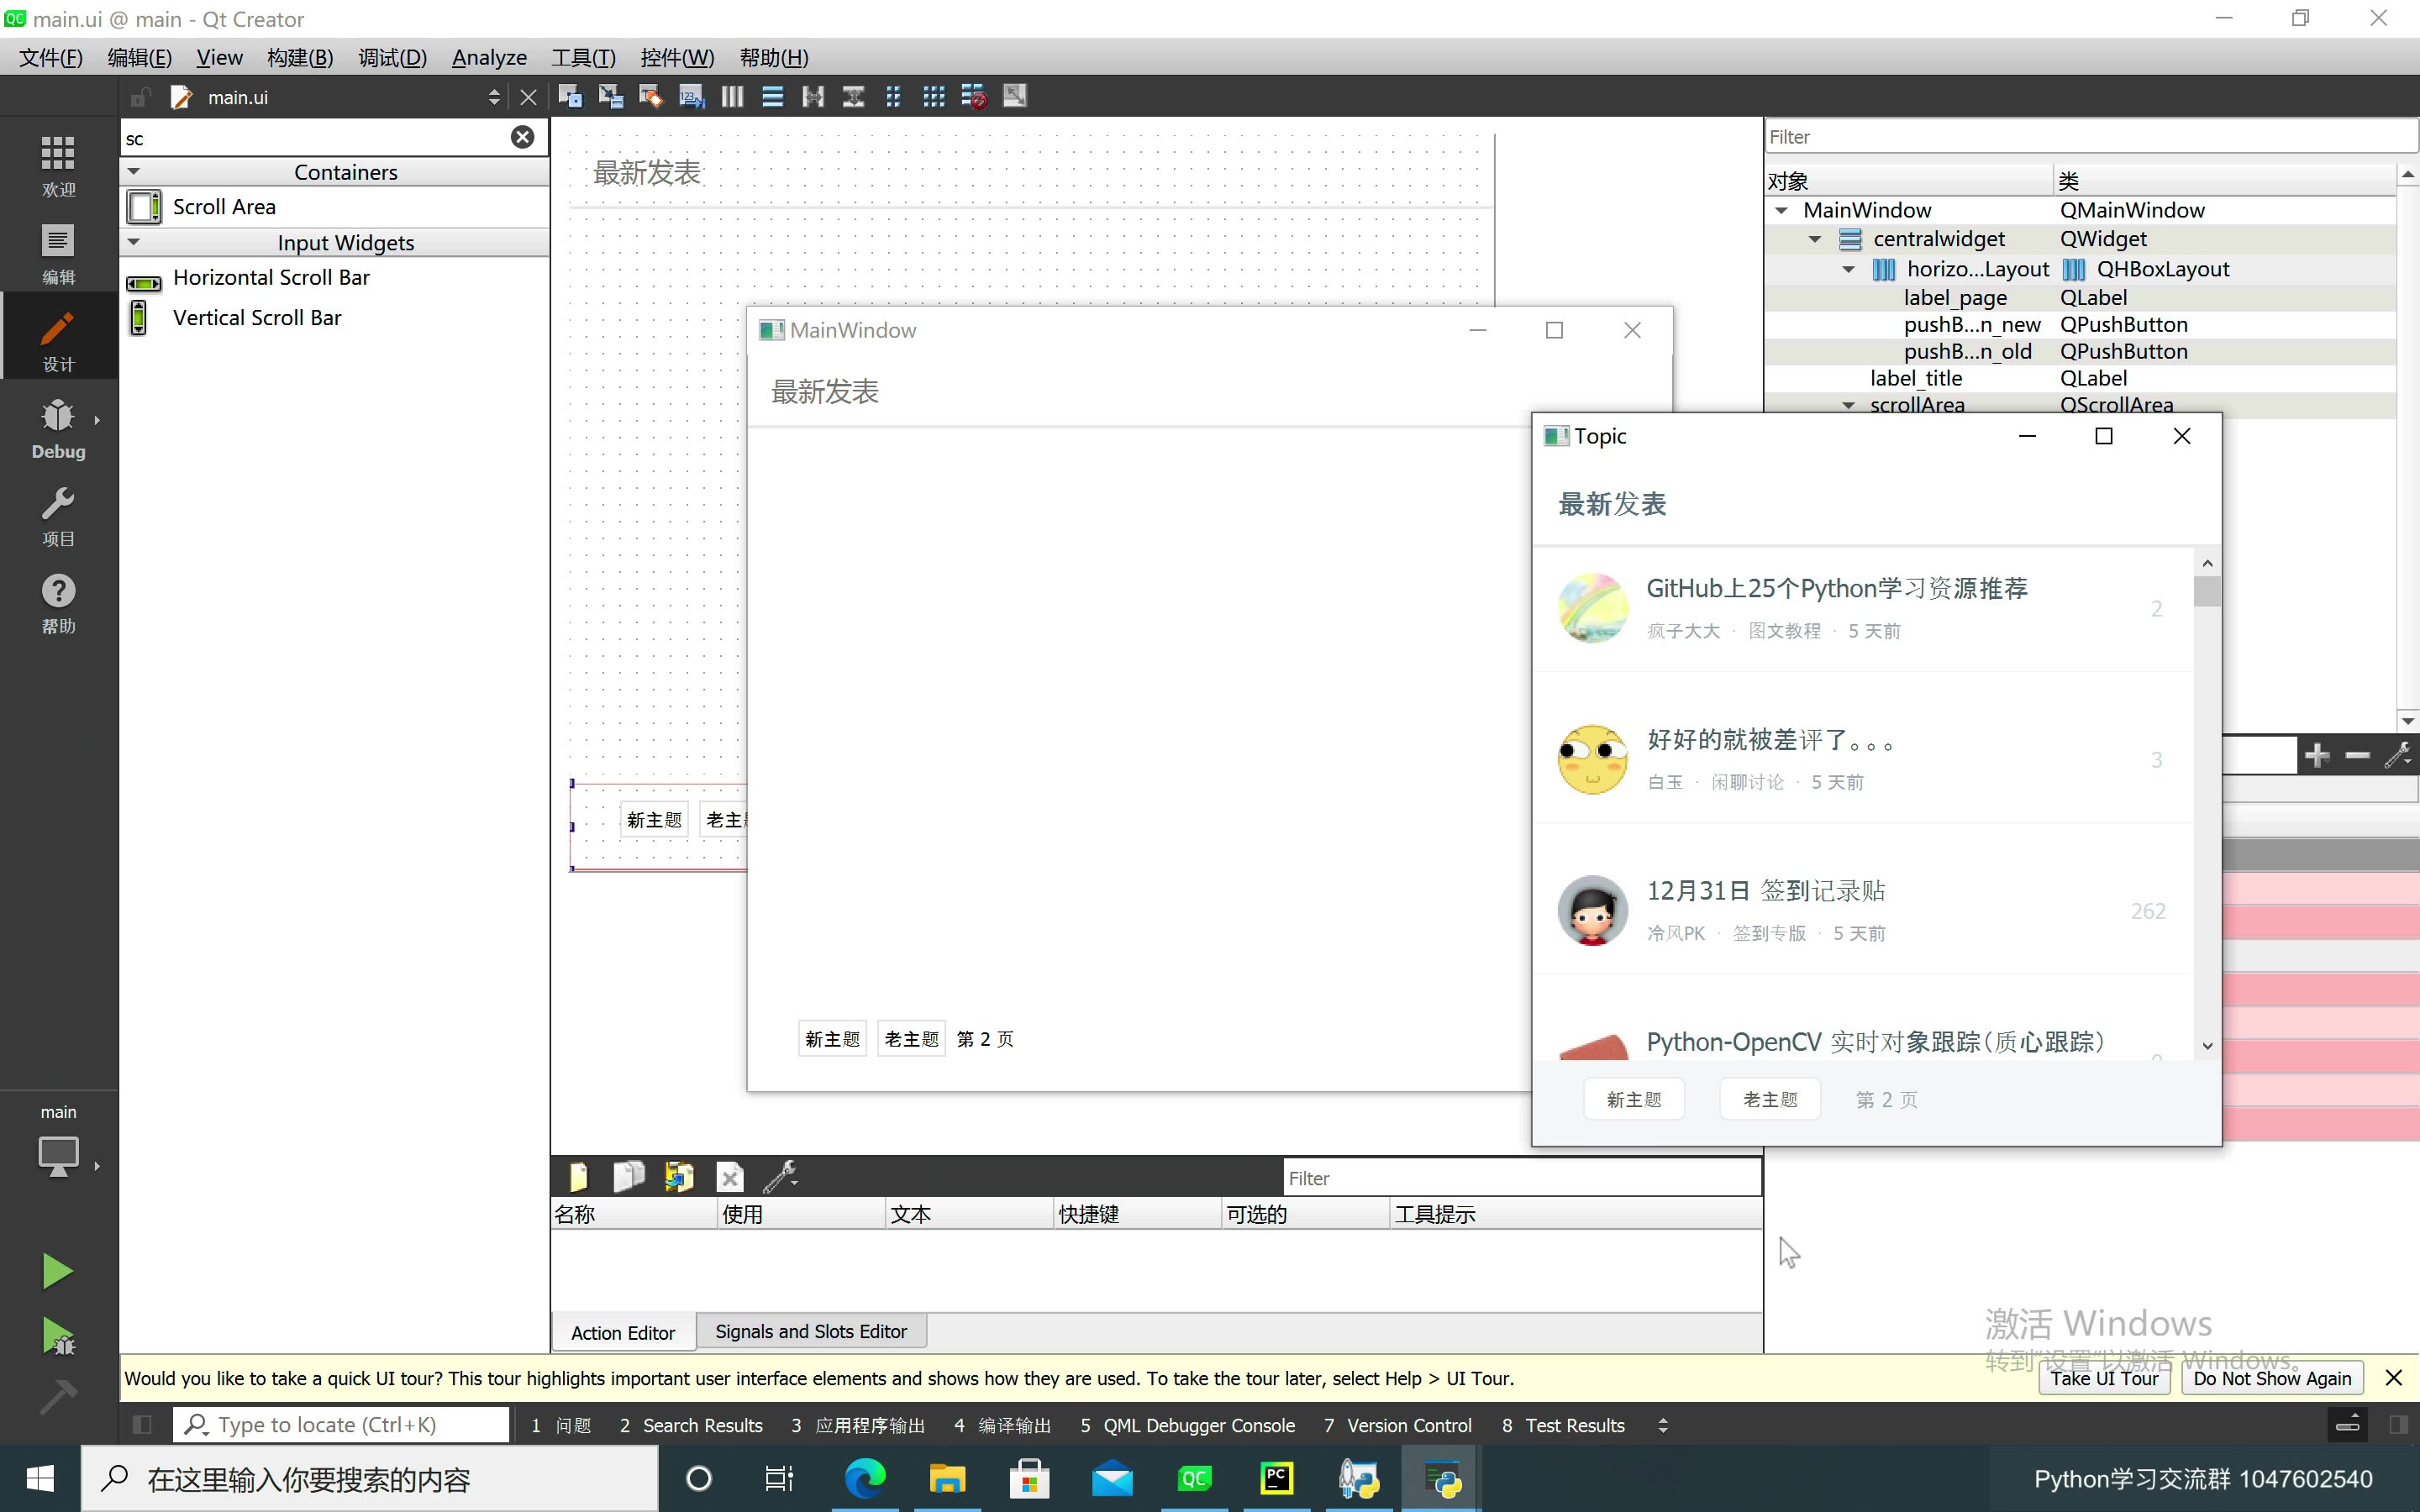This screenshot has width=2420, height=1512.
Task: Open the output panes selector arrows
Action: (1662, 1425)
